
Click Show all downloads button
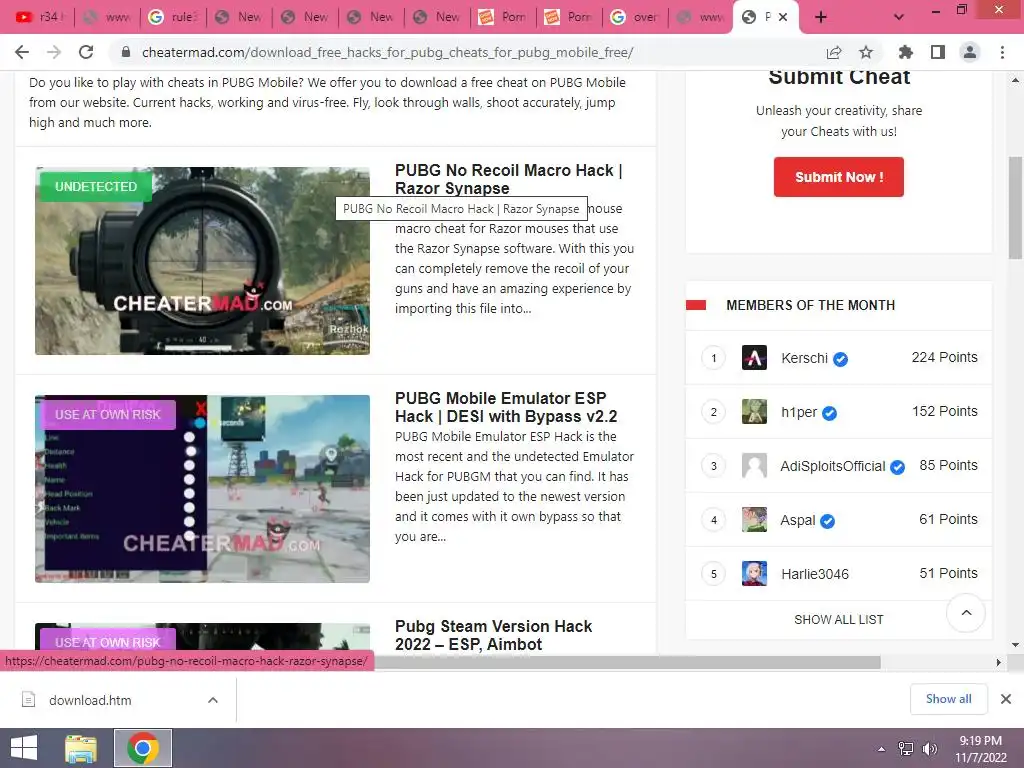pyautogui.click(x=948, y=699)
